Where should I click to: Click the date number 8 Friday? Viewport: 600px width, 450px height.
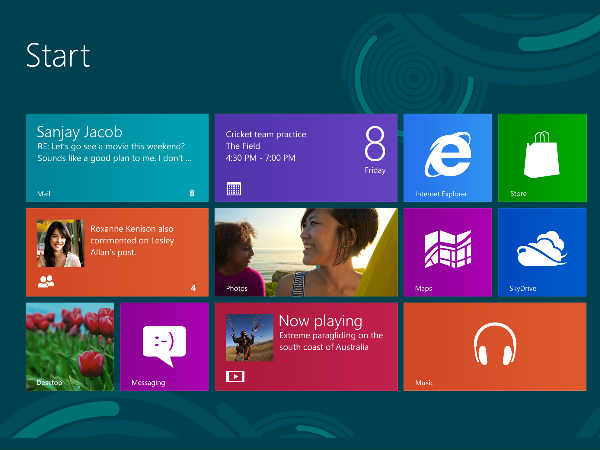click(374, 150)
